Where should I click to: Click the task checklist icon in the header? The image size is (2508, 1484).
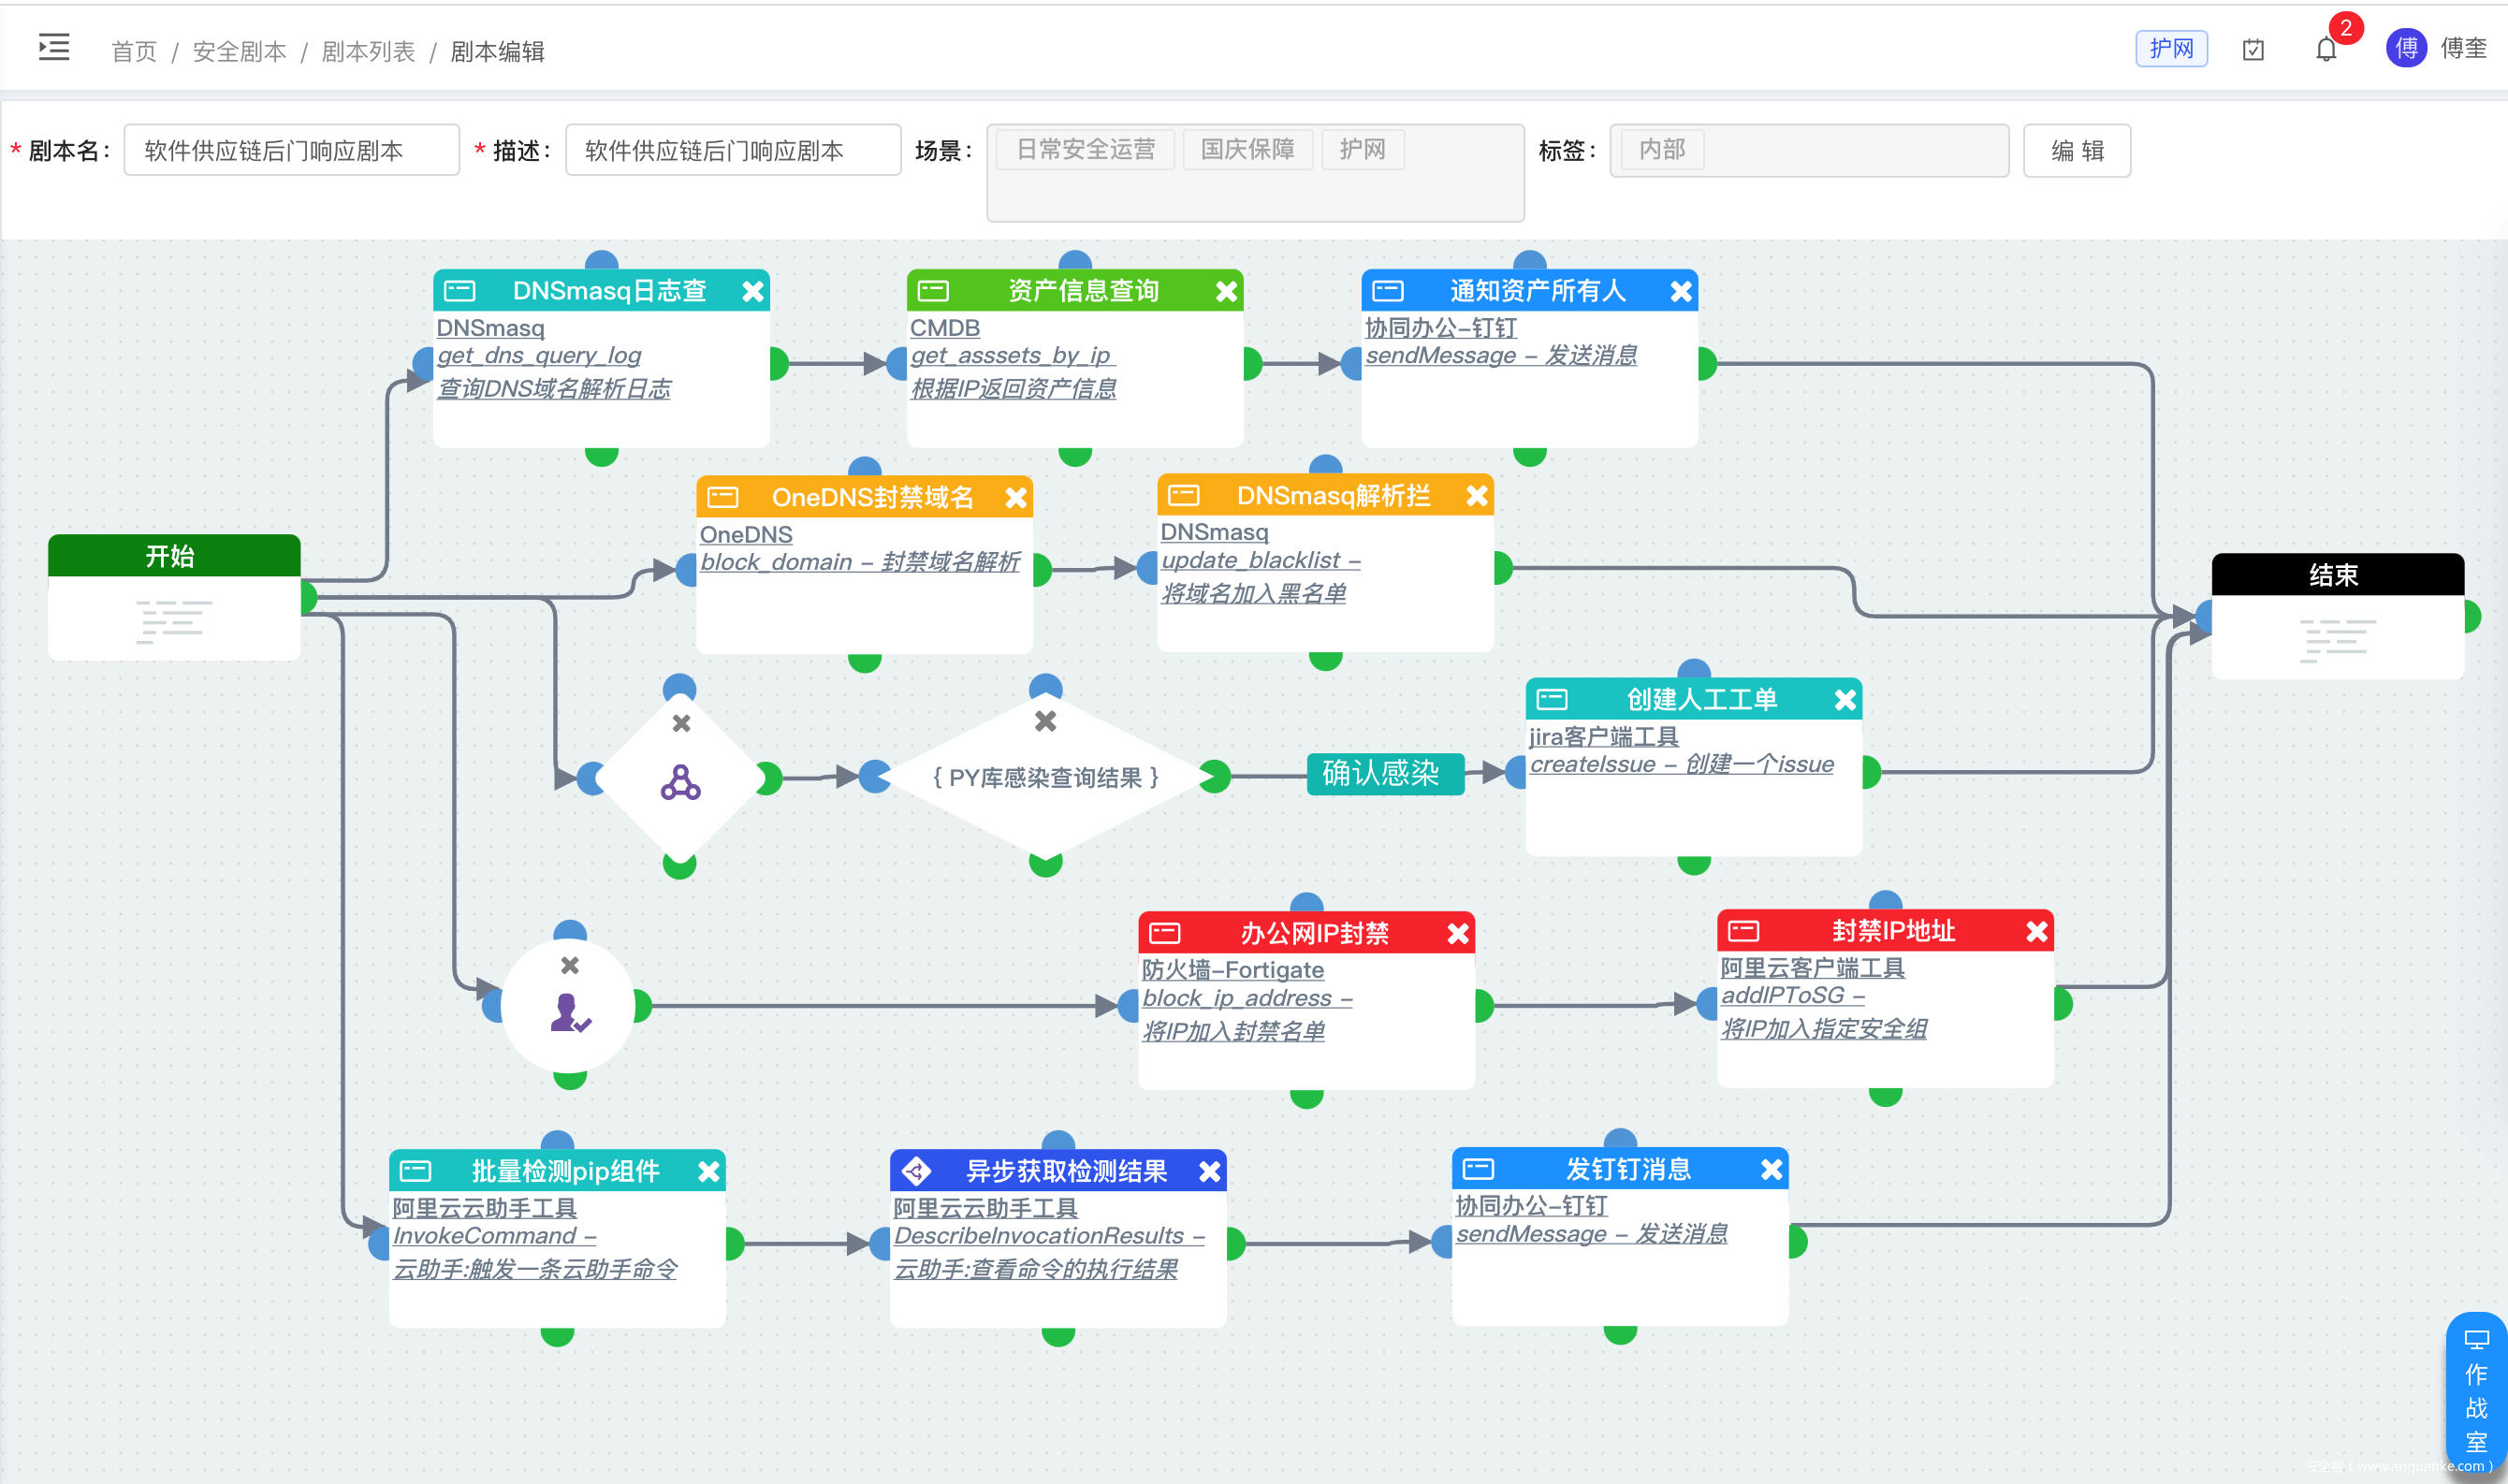coord(2253,49)
